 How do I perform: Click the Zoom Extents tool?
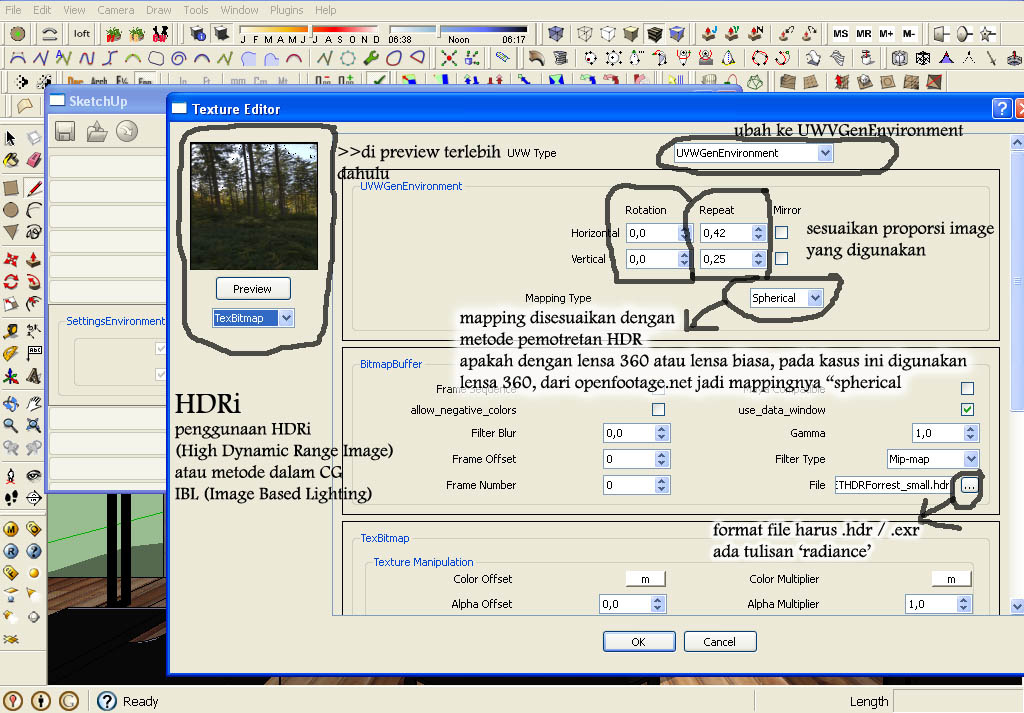tap(33, 426)
